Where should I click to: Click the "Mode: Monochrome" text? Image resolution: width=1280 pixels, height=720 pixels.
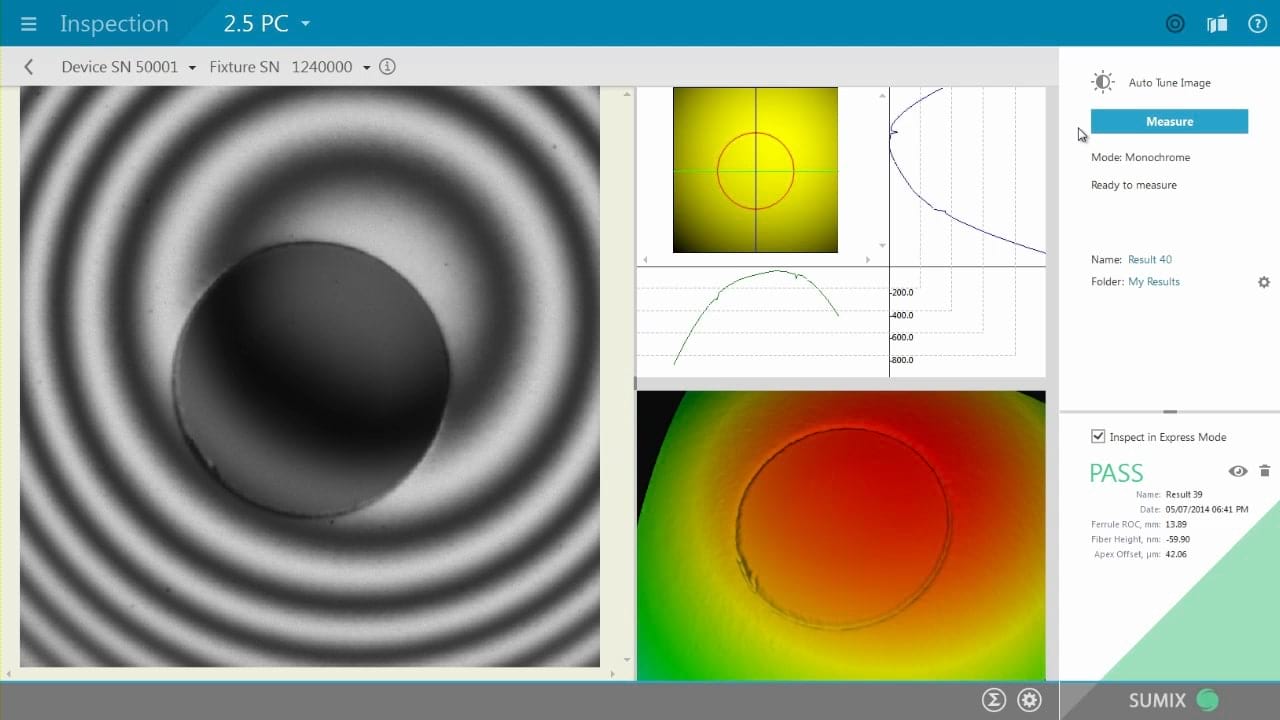(x=1140, y=157)
